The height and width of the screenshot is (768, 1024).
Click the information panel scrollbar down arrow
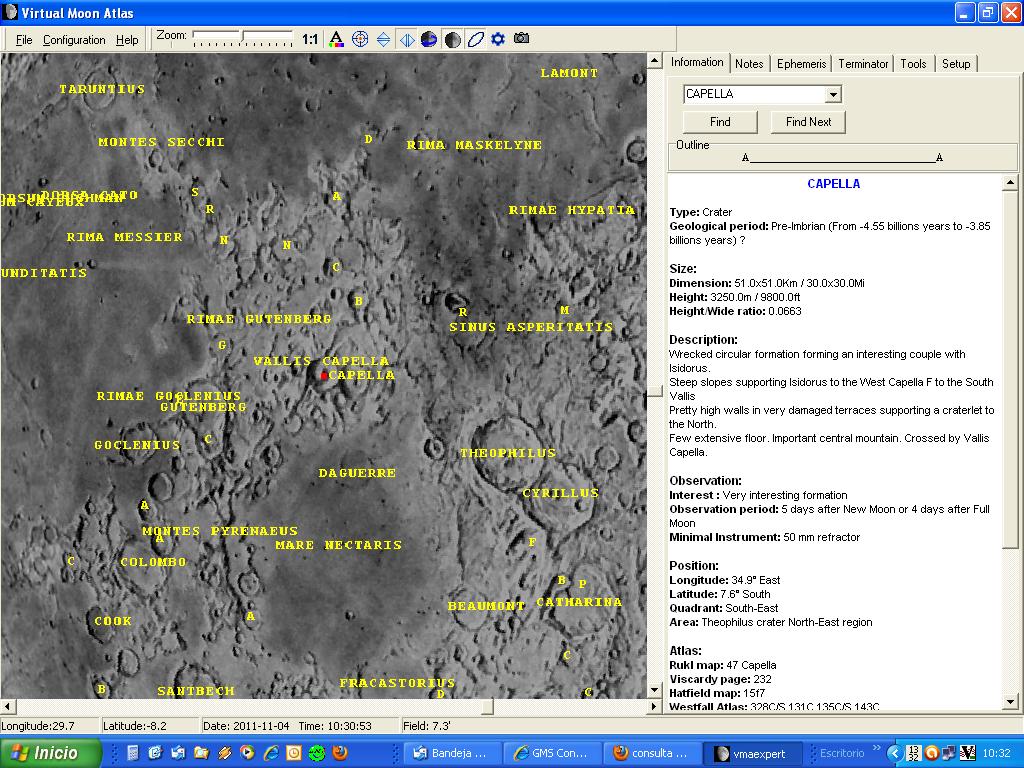(1010, 703)
